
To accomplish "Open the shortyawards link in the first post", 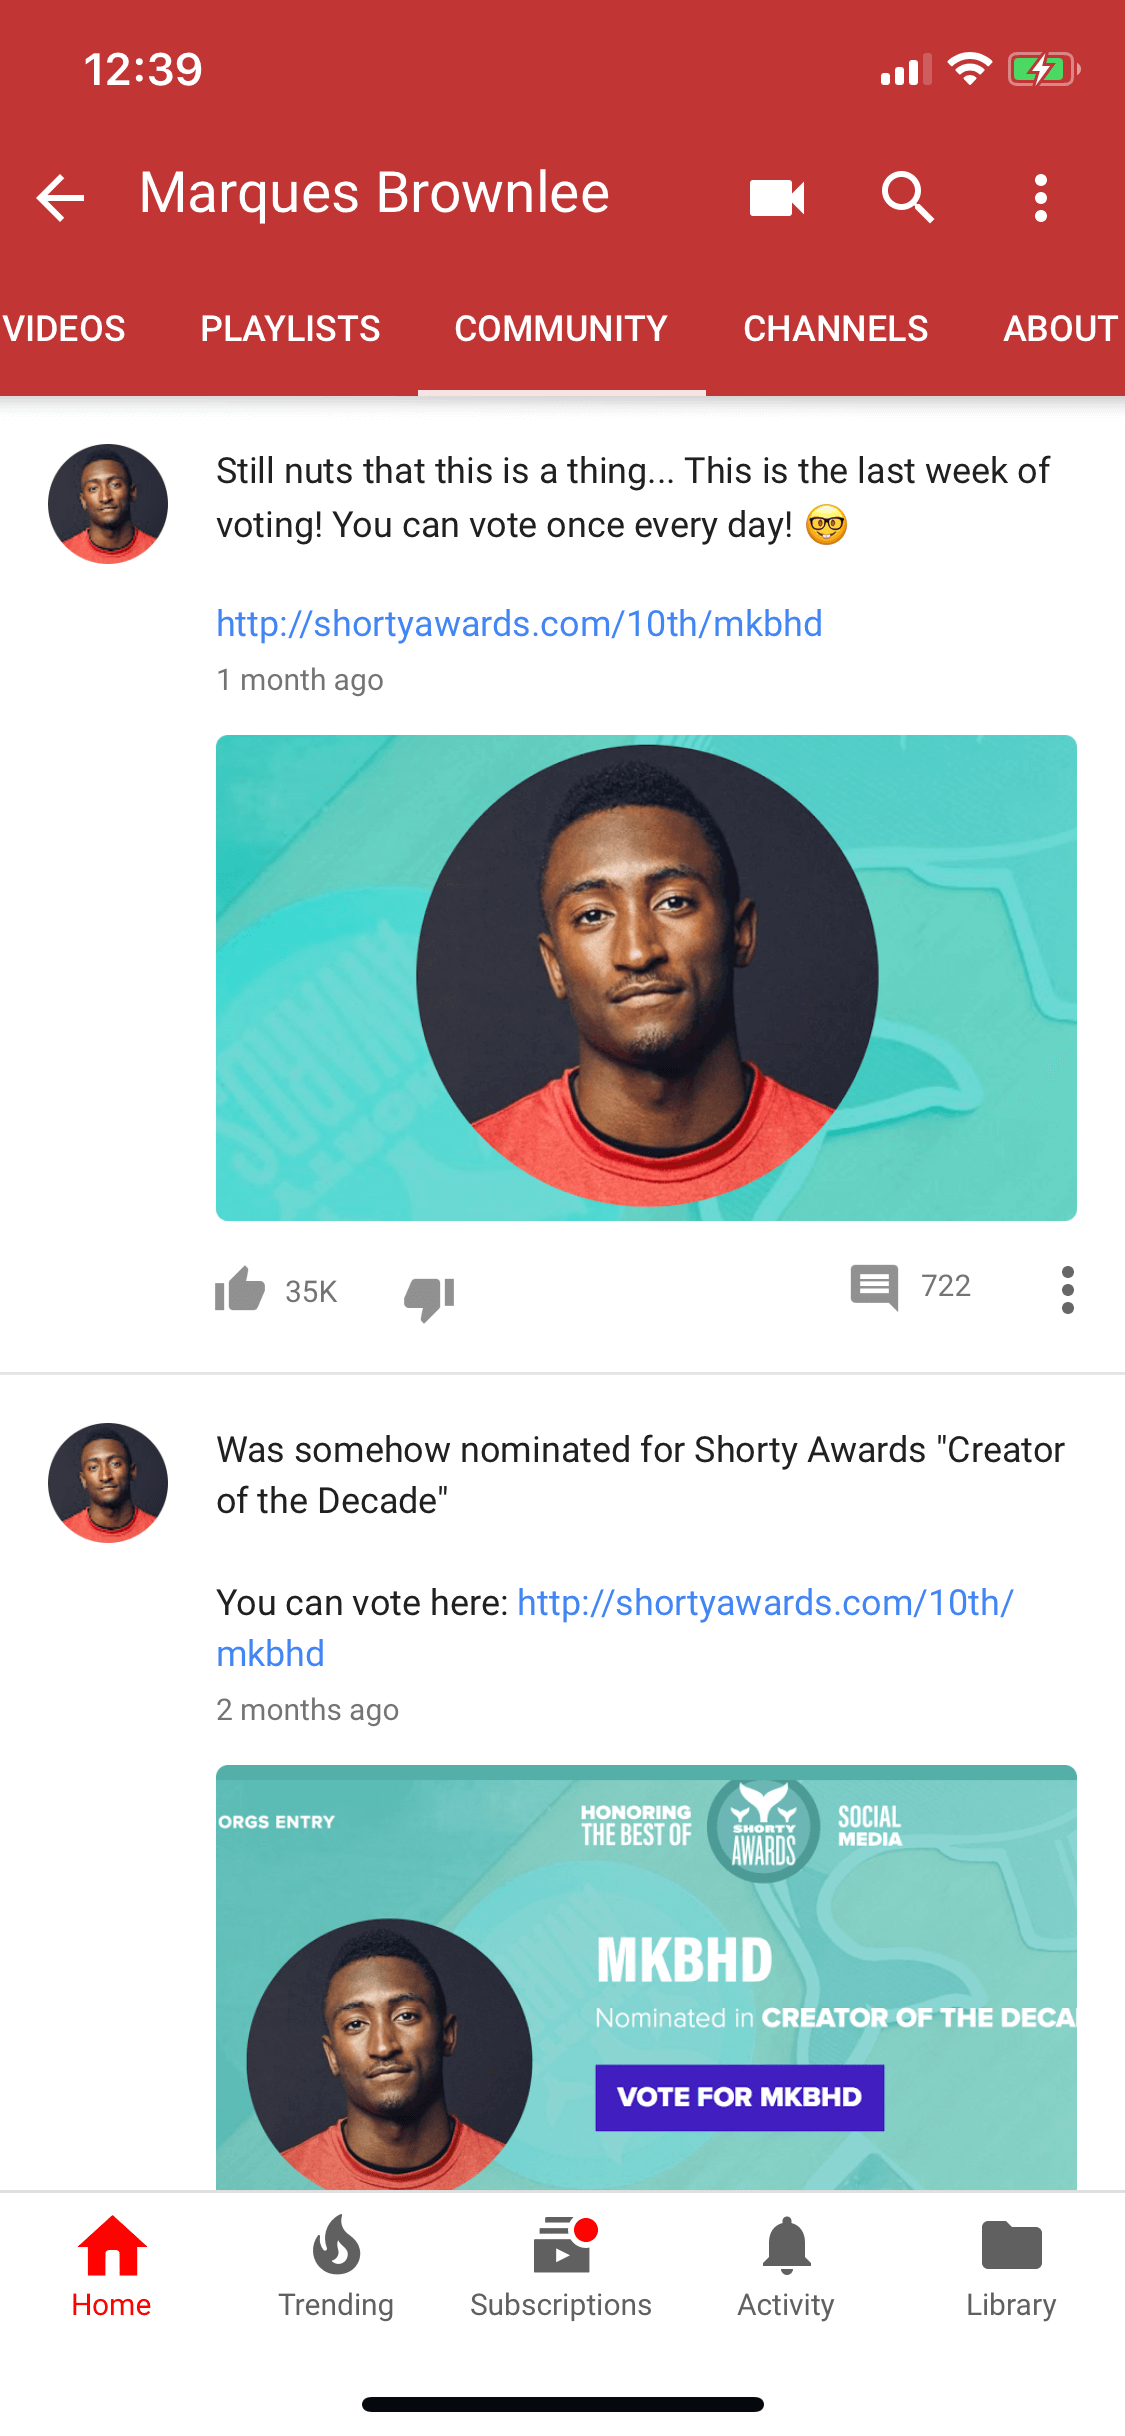I will 519,624.
